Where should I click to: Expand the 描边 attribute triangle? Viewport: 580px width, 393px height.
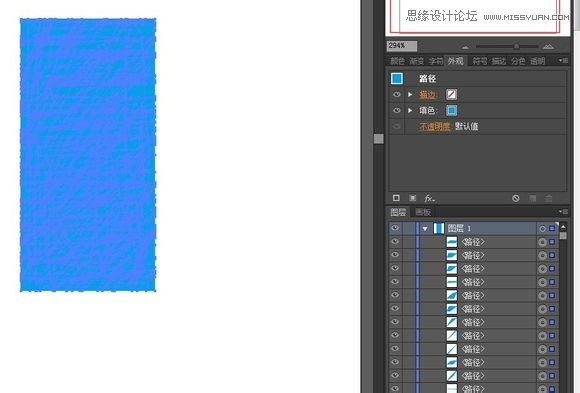pyautogui.click(x=410, y=95)
